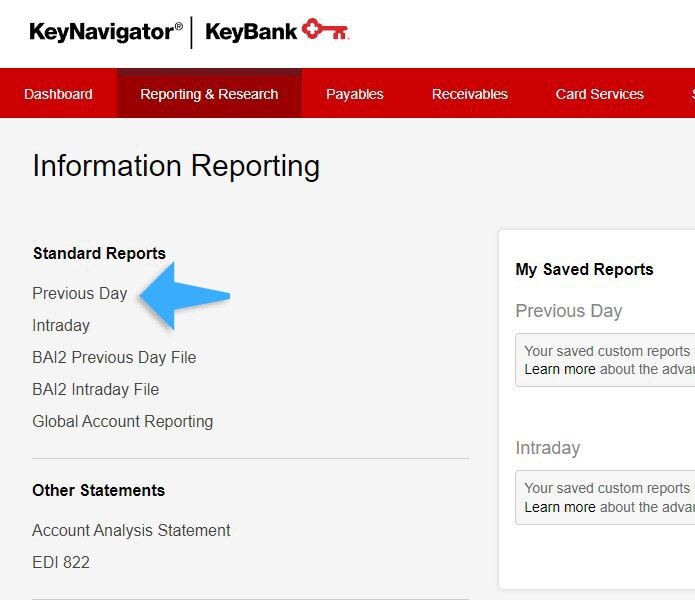Click the Information Reporting page title
Image resolution: width=695 pixels, height=600 pixels.
176,166
